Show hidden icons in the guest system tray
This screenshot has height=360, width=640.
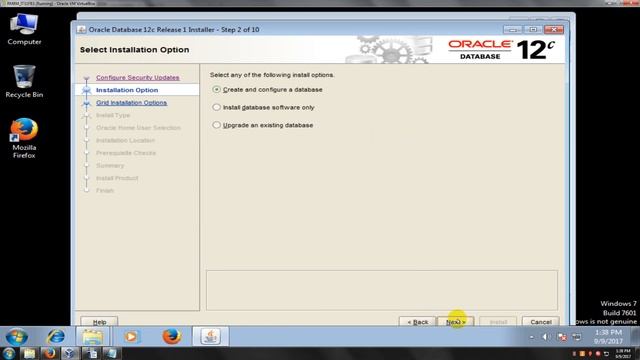pyautogui.click(x=531, y=337)
